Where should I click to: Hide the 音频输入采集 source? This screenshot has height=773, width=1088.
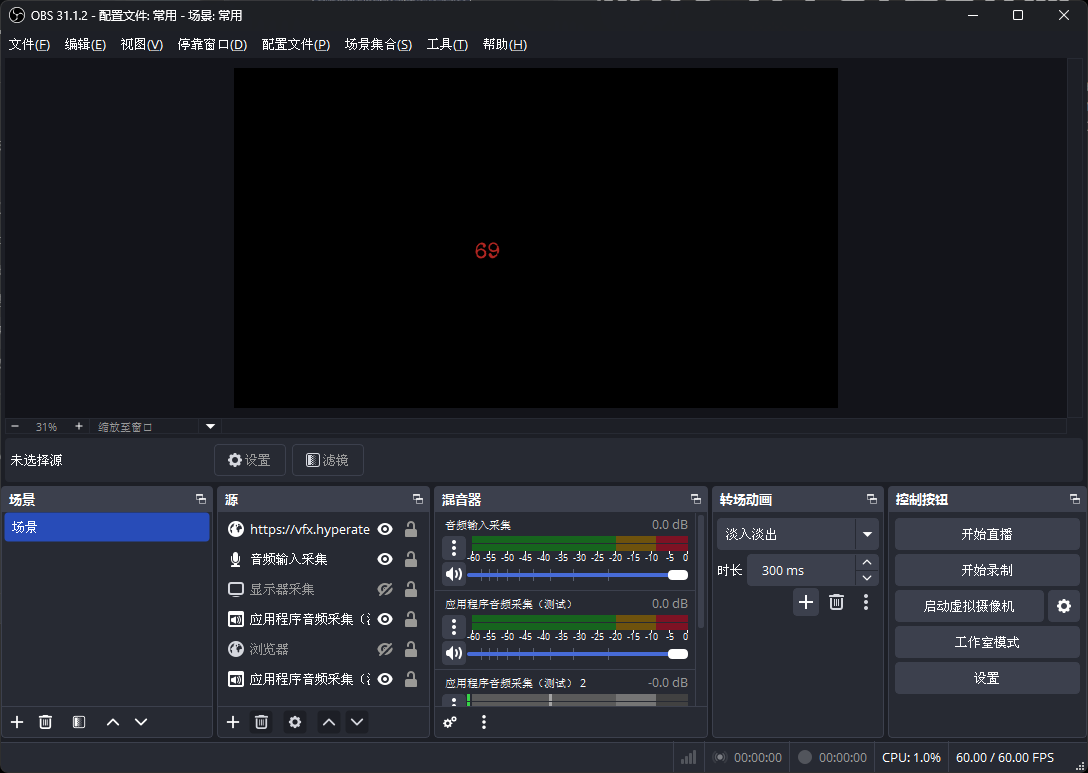pyautogui.click(x=384, y=559)
